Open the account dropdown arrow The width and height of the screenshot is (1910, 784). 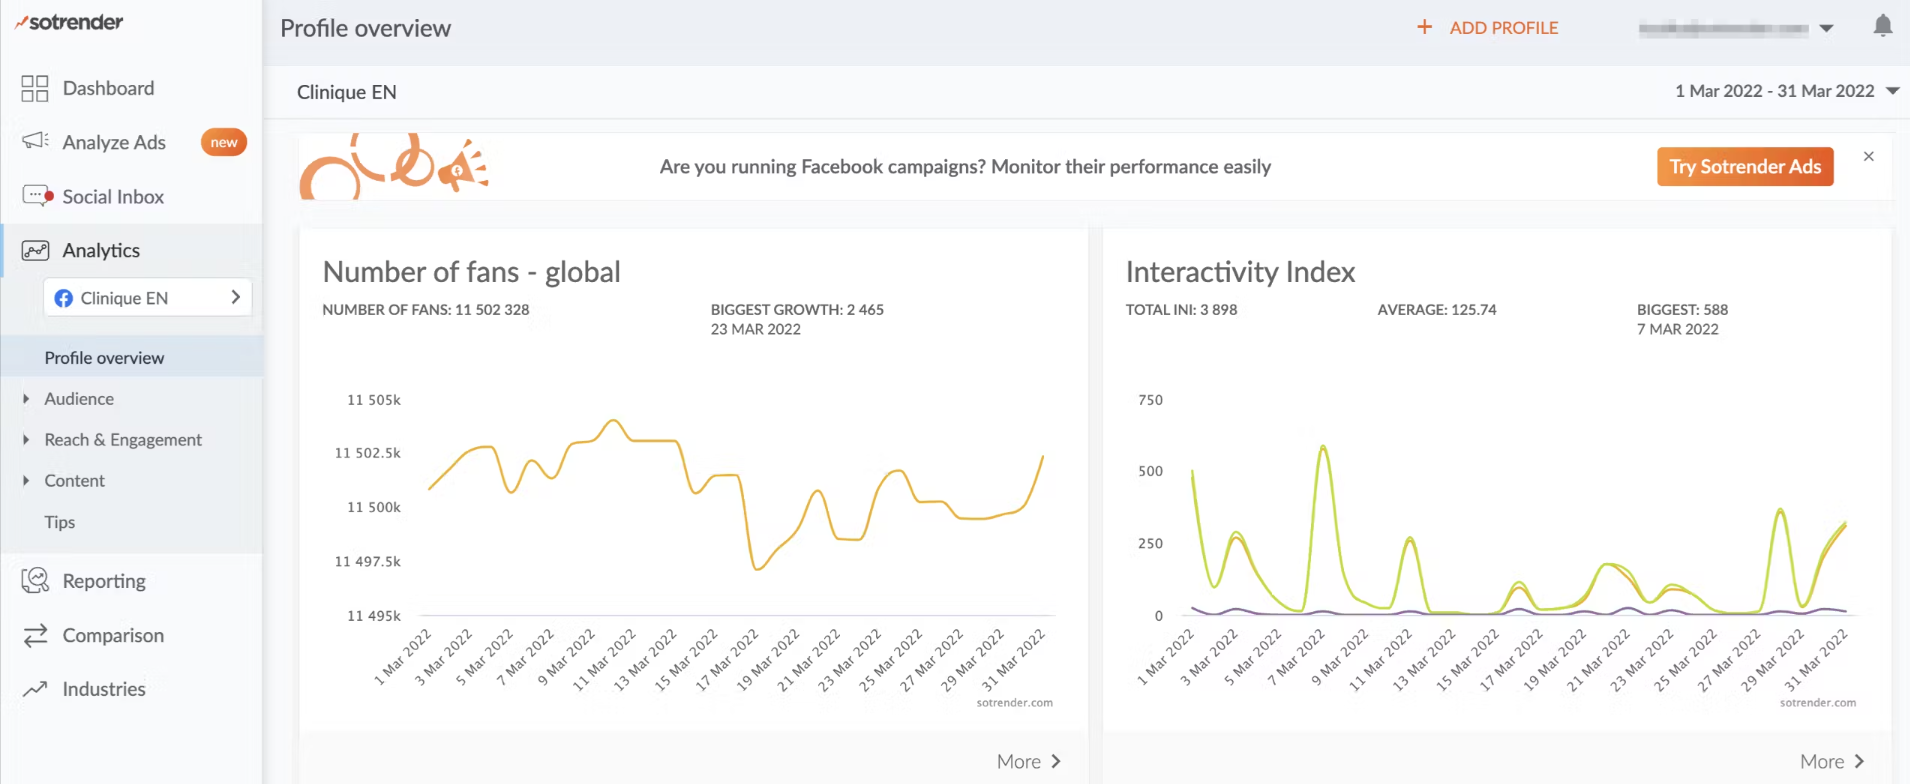1826,28
